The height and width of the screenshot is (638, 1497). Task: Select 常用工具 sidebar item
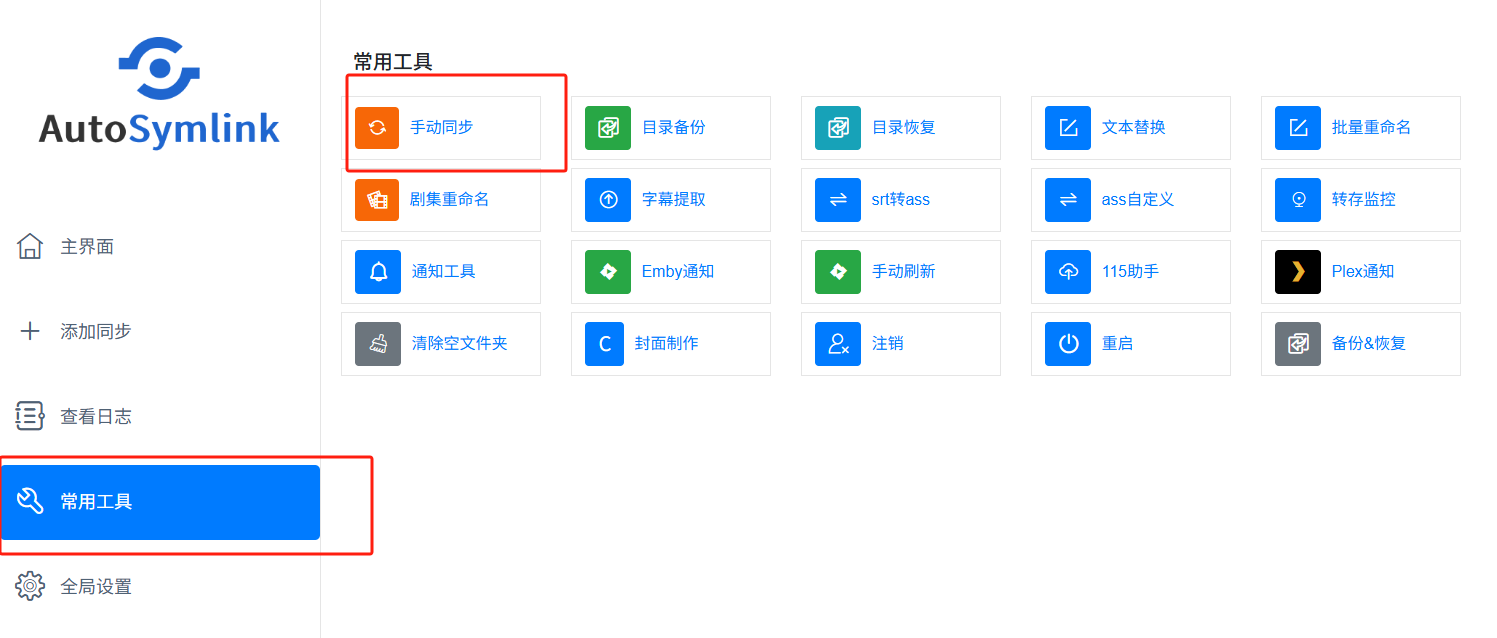tap(160, 502)
